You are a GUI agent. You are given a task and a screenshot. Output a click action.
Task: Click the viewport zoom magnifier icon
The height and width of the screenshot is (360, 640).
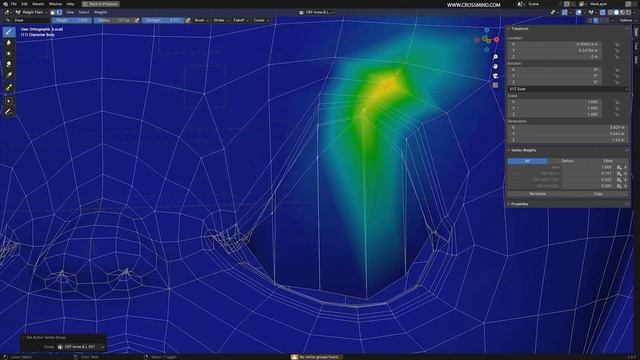[495, 57]
